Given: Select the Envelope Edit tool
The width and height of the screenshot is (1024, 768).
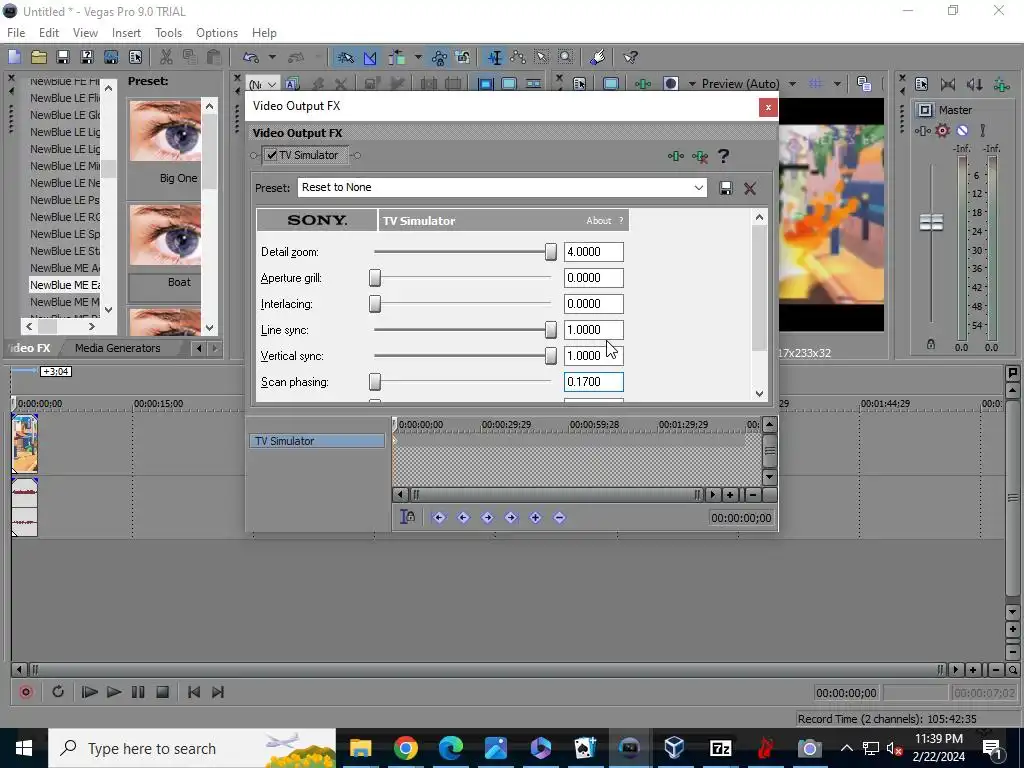Looking at the screenshot, I should tap(519, 57).
